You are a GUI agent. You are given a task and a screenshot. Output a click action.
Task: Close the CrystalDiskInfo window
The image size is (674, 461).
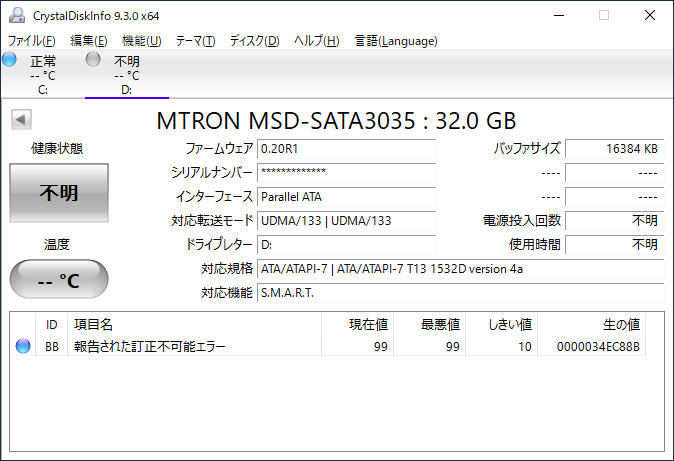650,15
